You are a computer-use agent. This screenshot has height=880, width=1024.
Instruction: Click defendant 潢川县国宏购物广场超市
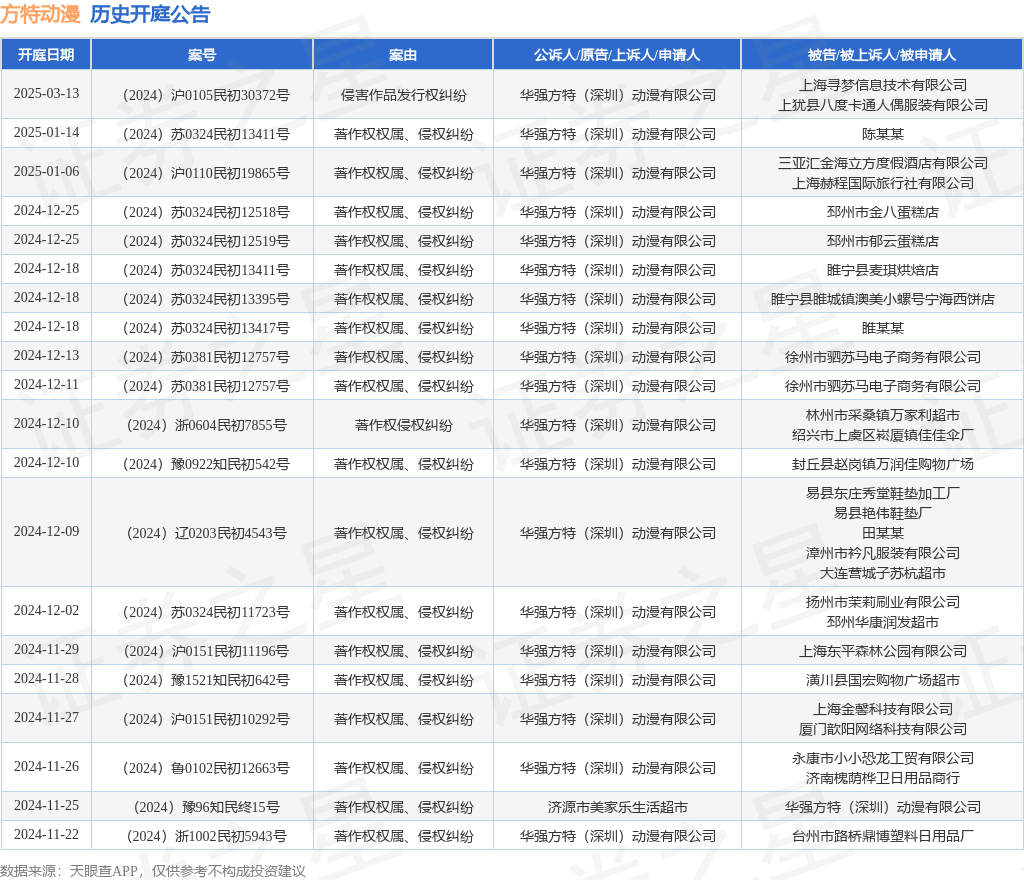click(x=883, y=680)
